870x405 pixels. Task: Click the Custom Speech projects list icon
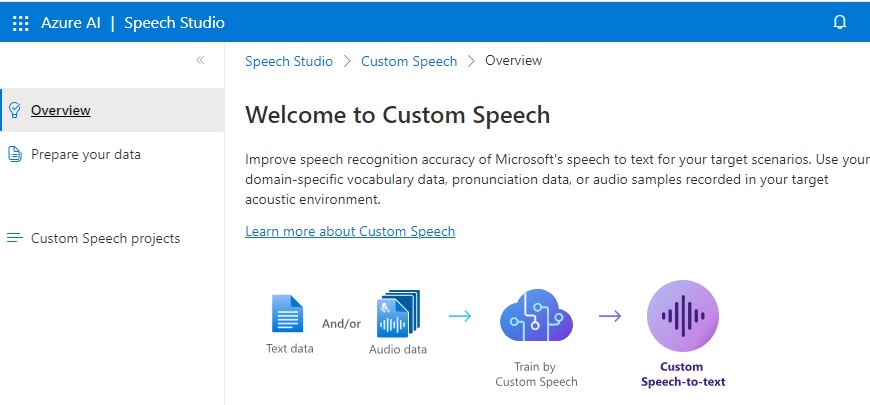14,238
